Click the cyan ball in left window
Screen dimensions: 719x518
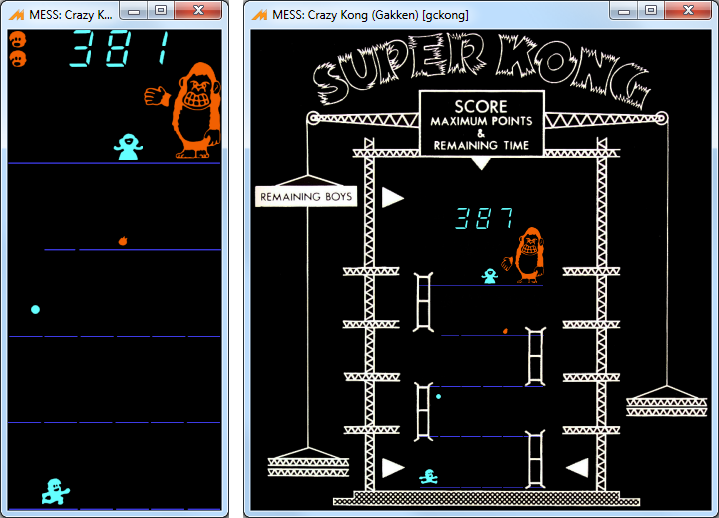(35, 309)
